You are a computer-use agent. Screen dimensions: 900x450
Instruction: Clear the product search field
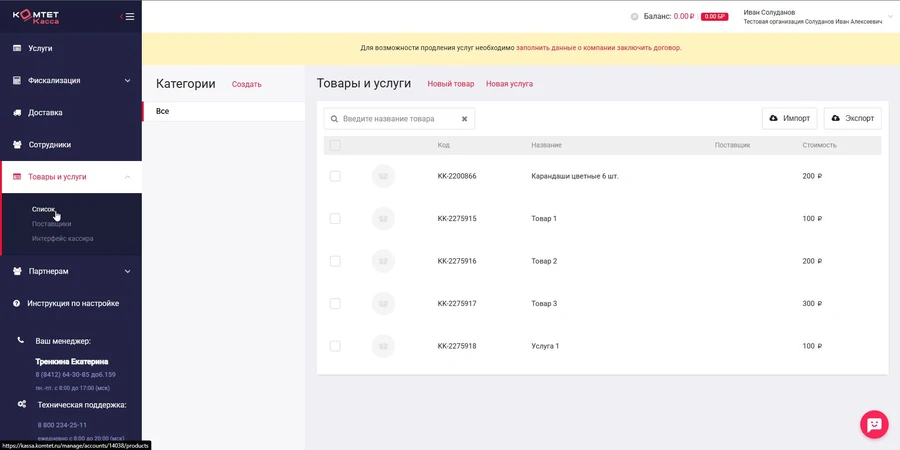[464, 119]
